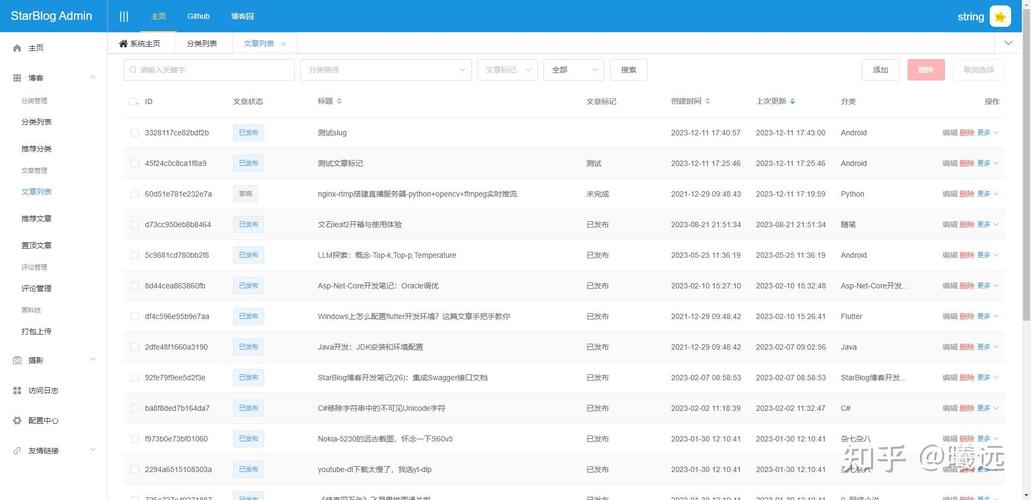This screenshot has height=500, width=1031.
Task: Click the 搜索 button
Action: tap(629, 70)
